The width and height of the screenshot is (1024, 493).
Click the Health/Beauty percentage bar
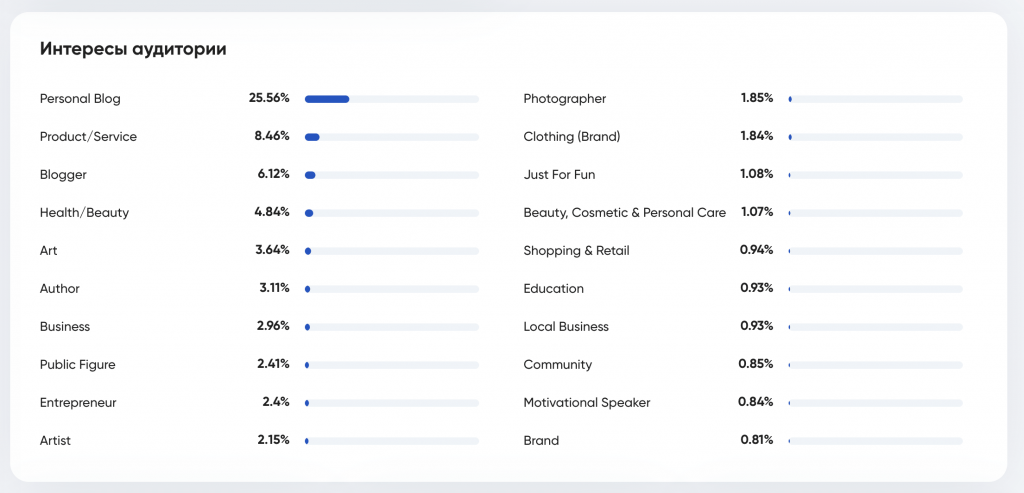[x=391, y=213]
